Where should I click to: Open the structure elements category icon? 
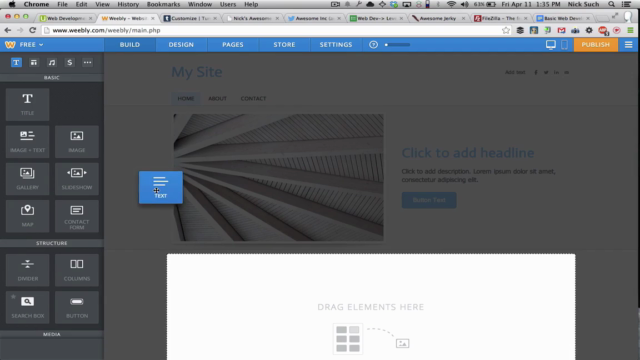(x=33, y=62)
